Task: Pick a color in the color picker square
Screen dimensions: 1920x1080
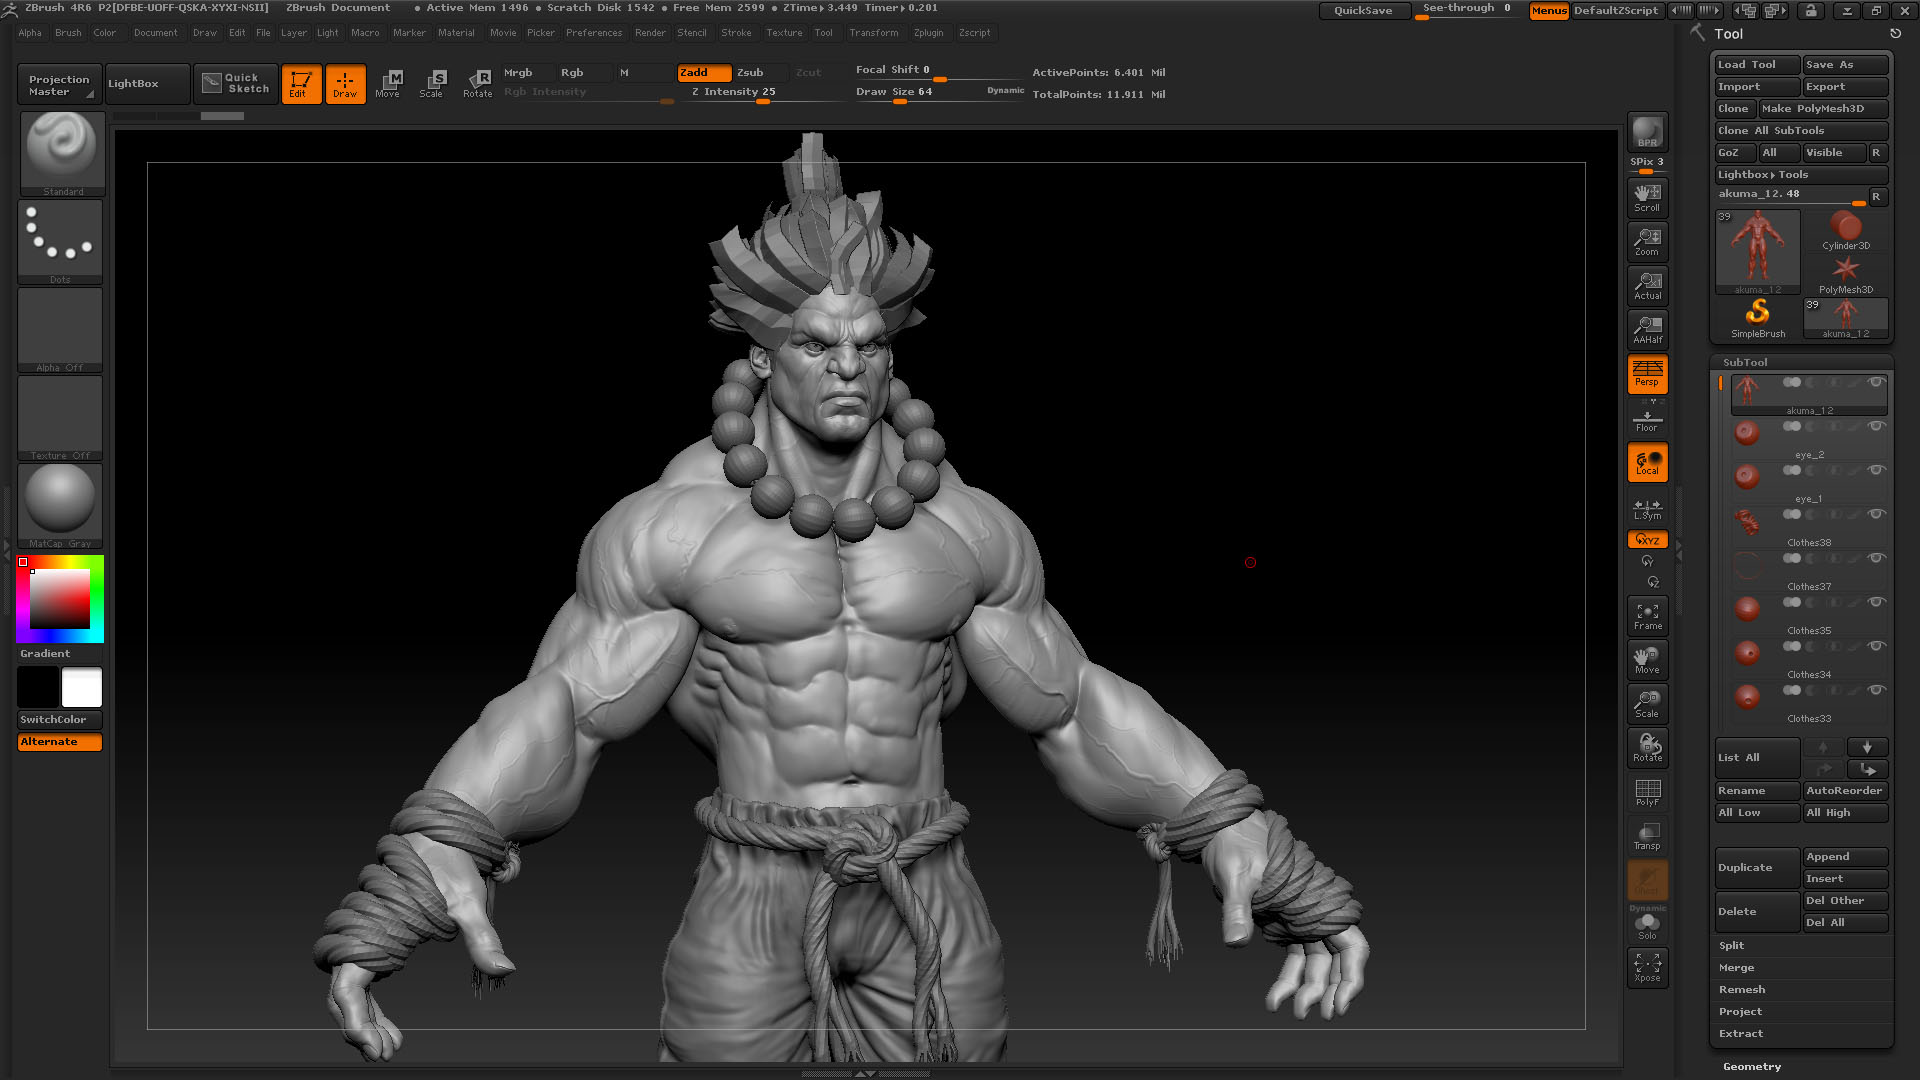Action: [60, 598]
